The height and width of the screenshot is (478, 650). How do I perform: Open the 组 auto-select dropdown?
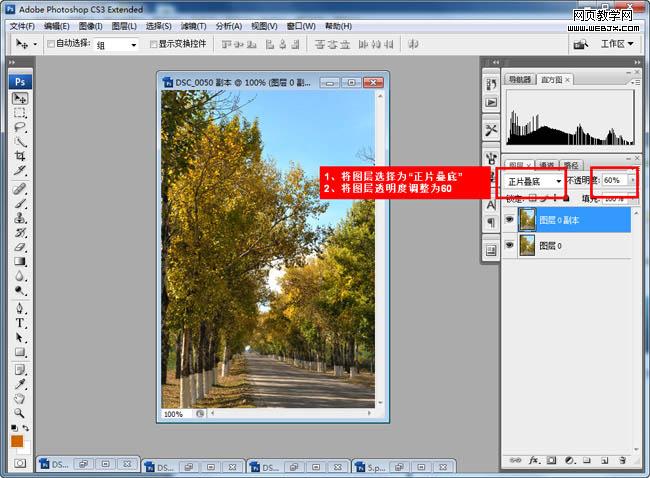click(x=116, y=44)
